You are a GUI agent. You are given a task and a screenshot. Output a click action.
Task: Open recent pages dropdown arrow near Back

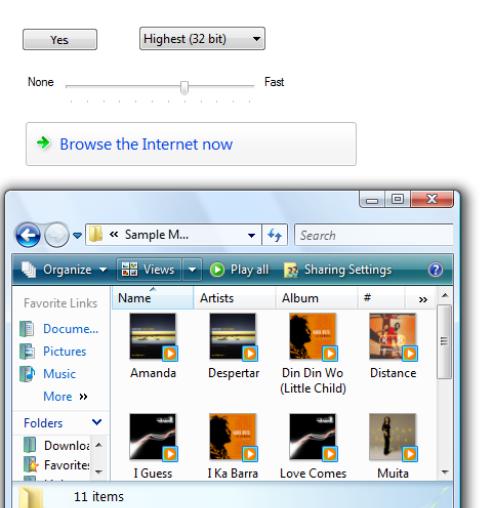point(77,236)
